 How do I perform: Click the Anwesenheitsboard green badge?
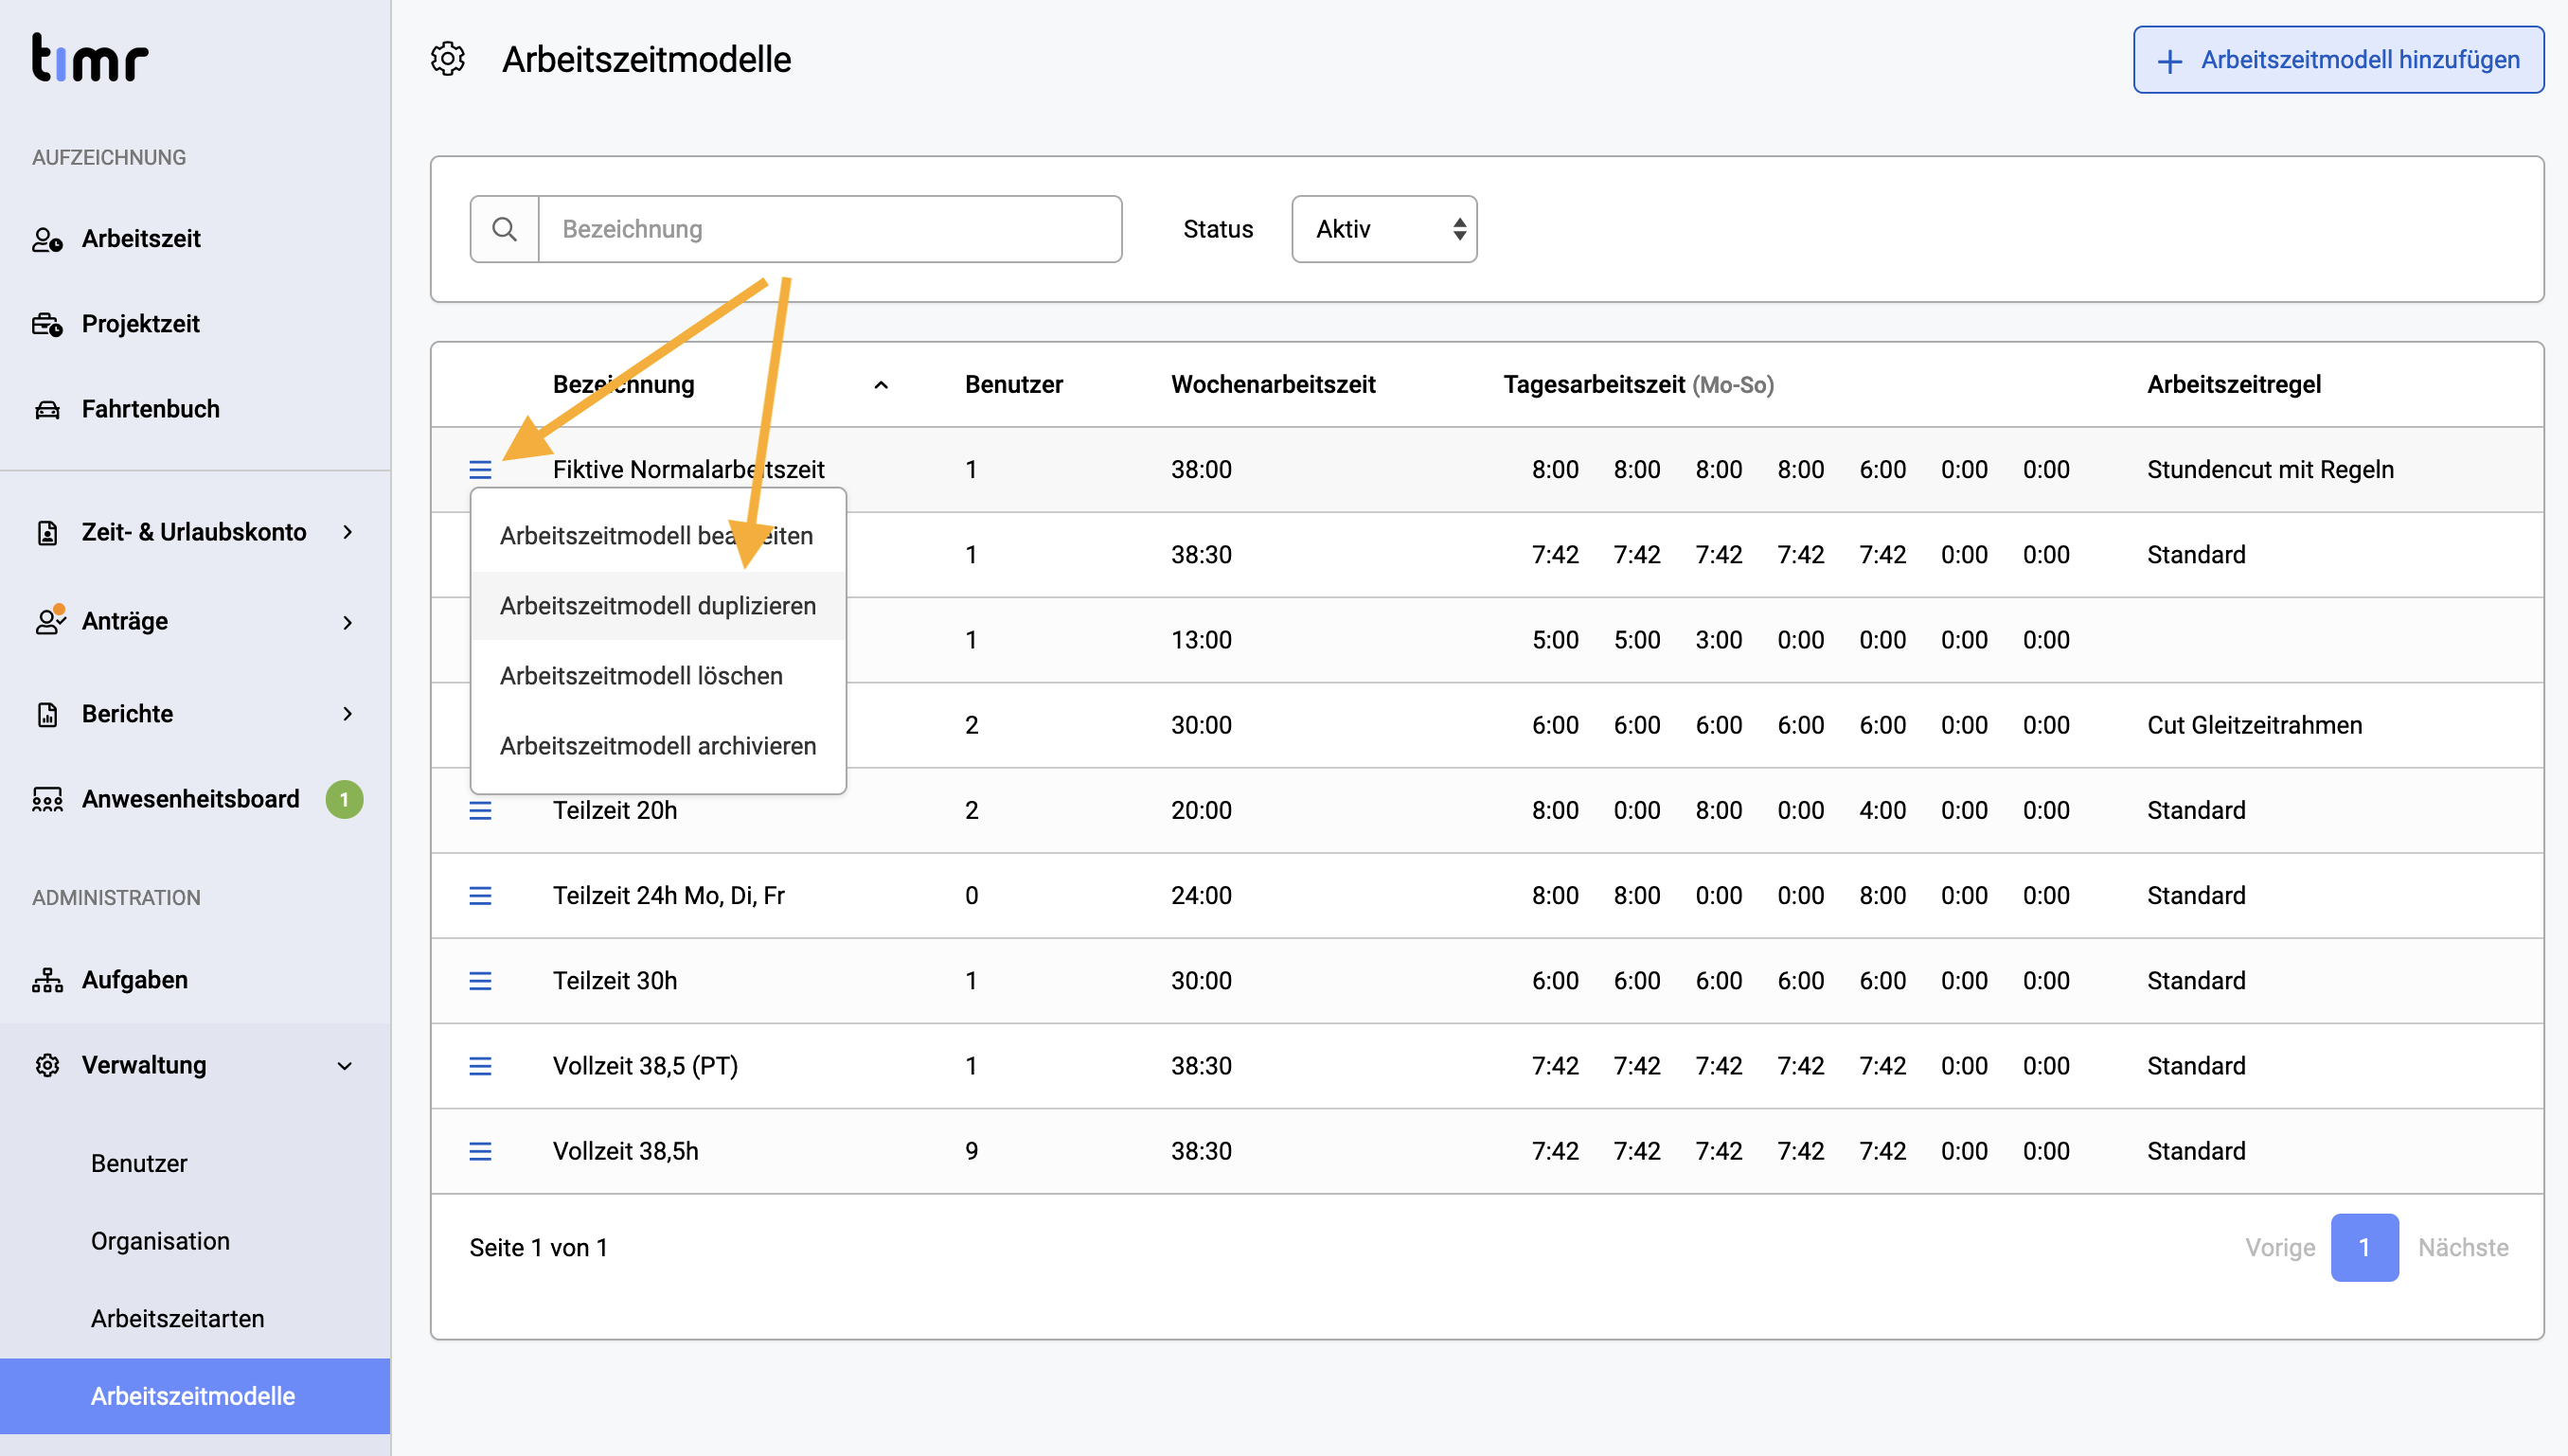[x=344, y=799]
